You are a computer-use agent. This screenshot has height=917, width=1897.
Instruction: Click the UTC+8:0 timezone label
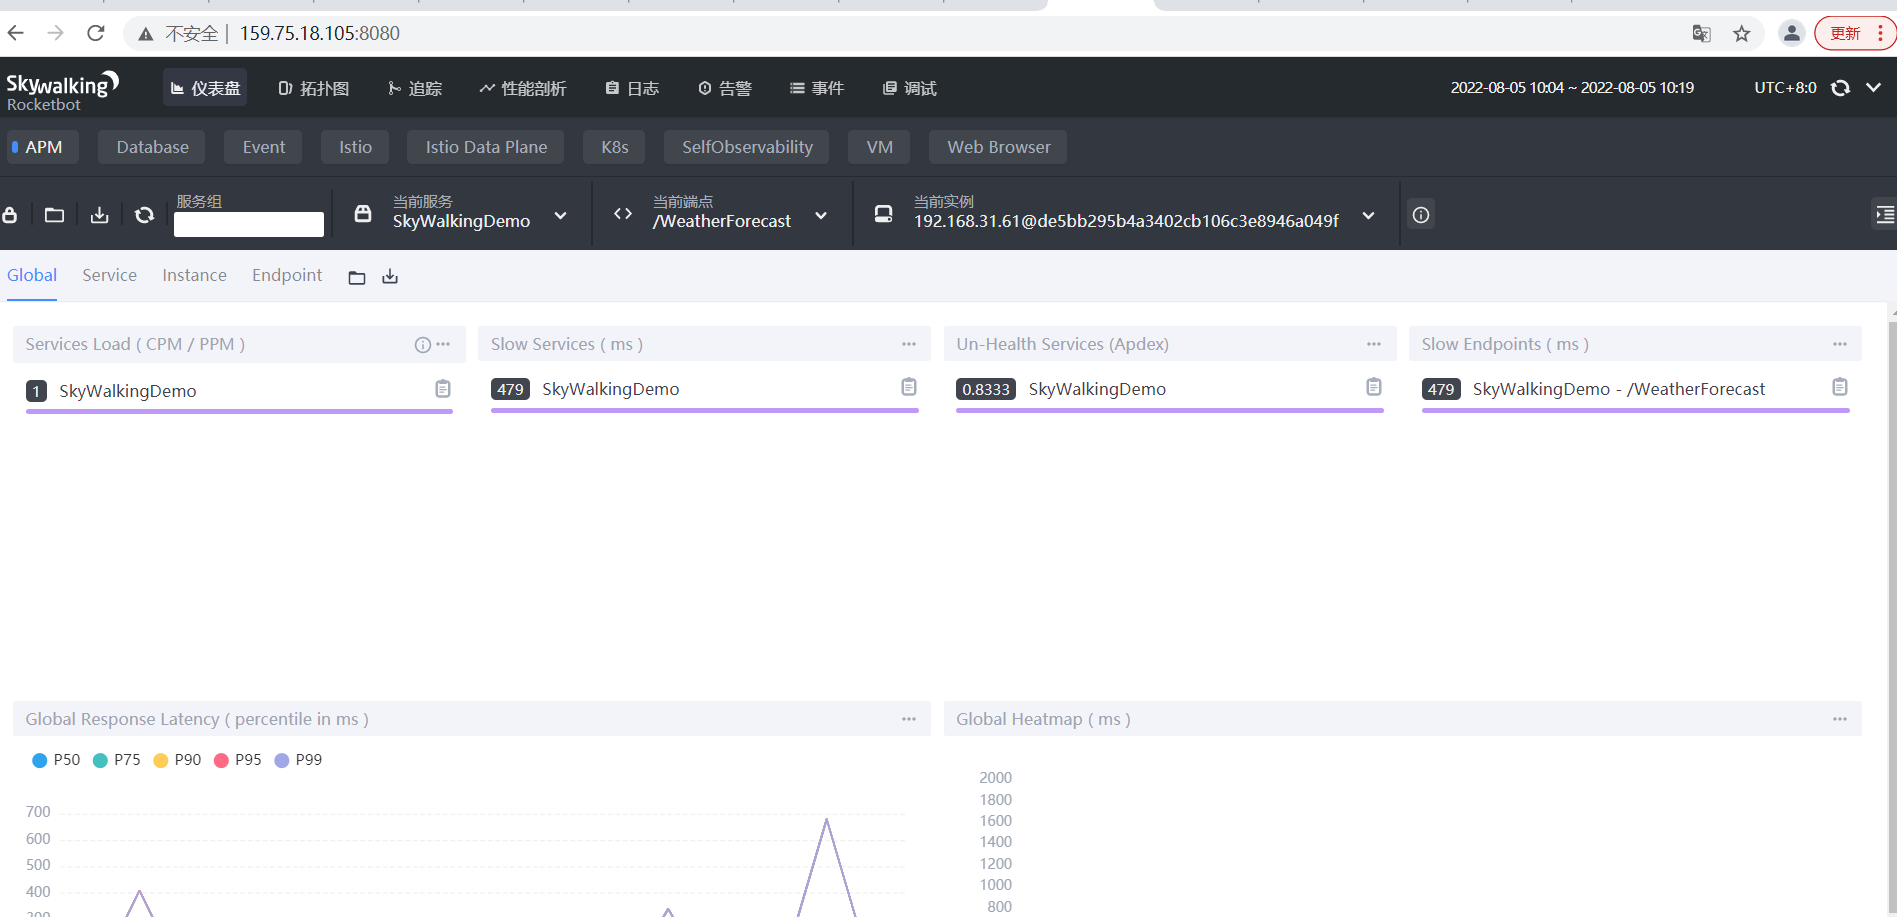(1785, 88)
